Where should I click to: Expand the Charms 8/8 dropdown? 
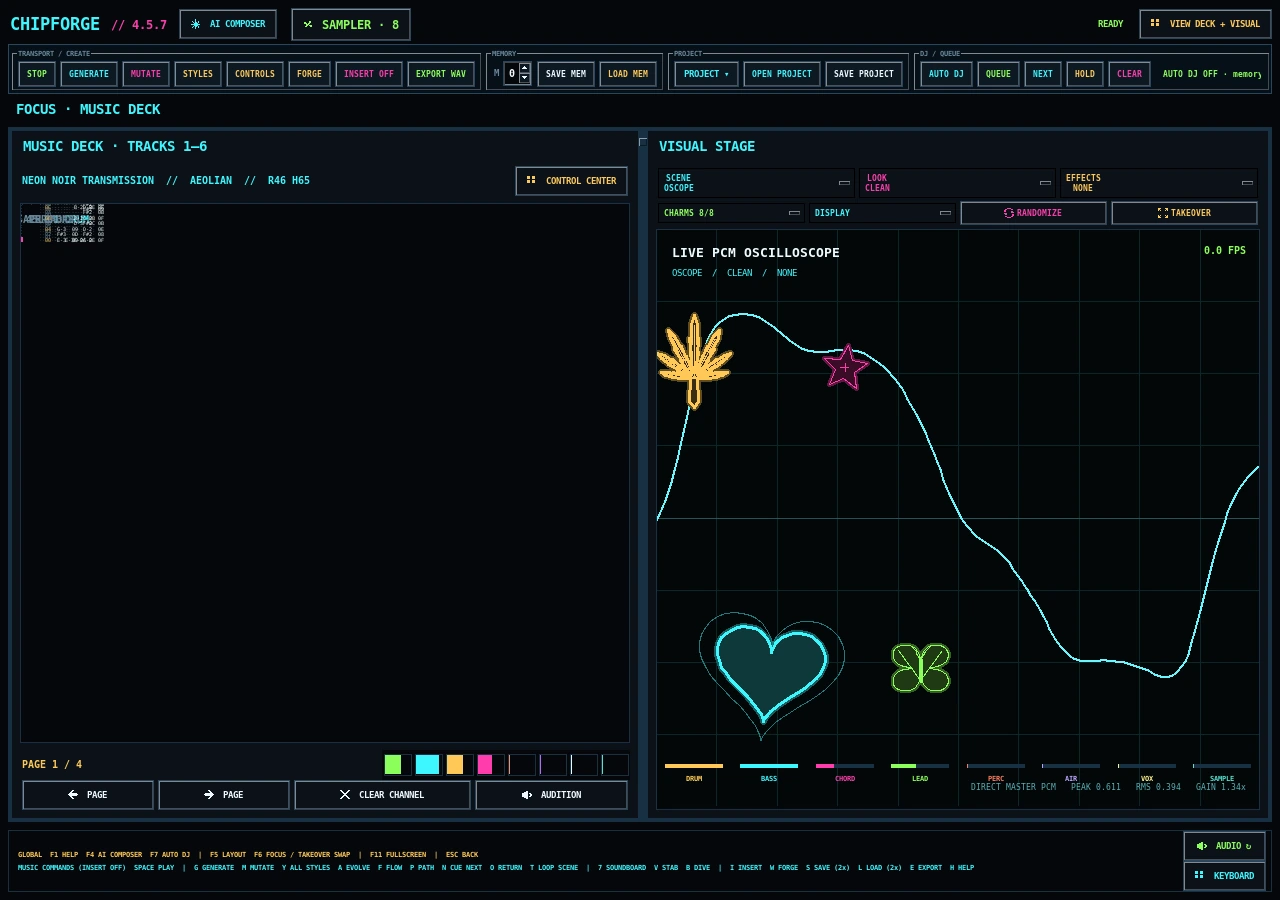(x=731, y=213)
